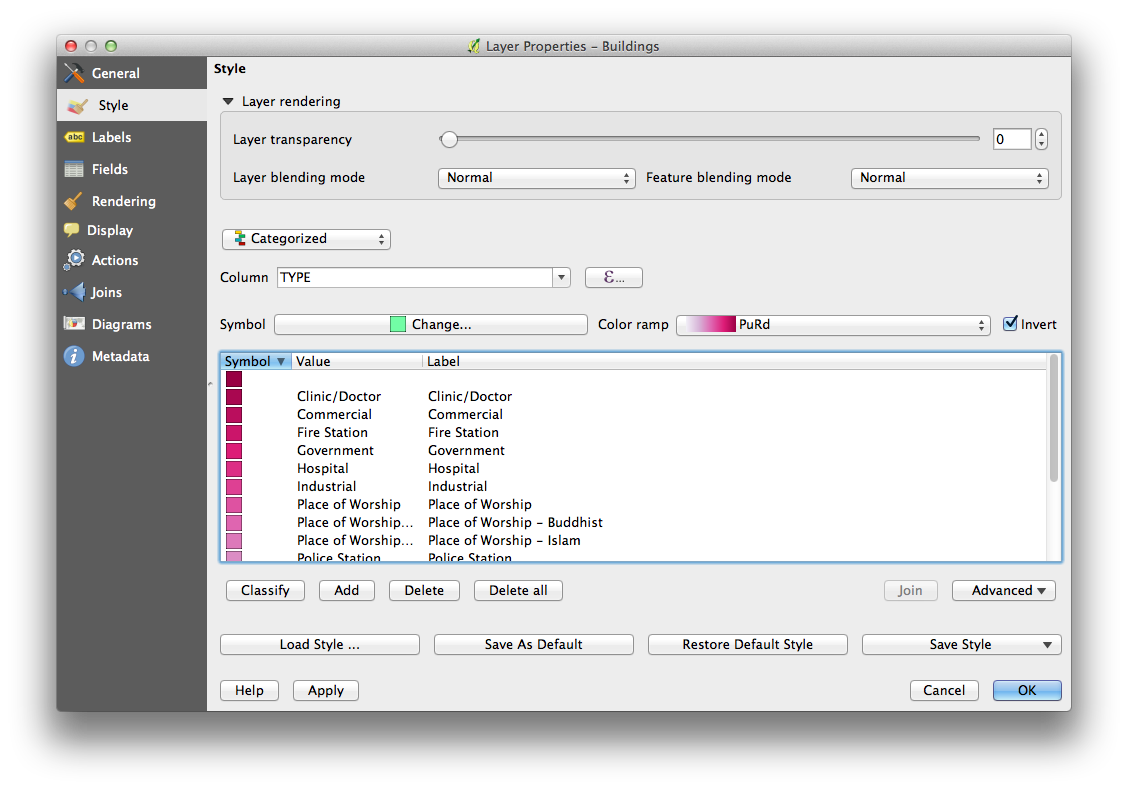Collapse the Layer rendering section
Screen dimensions: 1128x790
(x=229, y=102)
